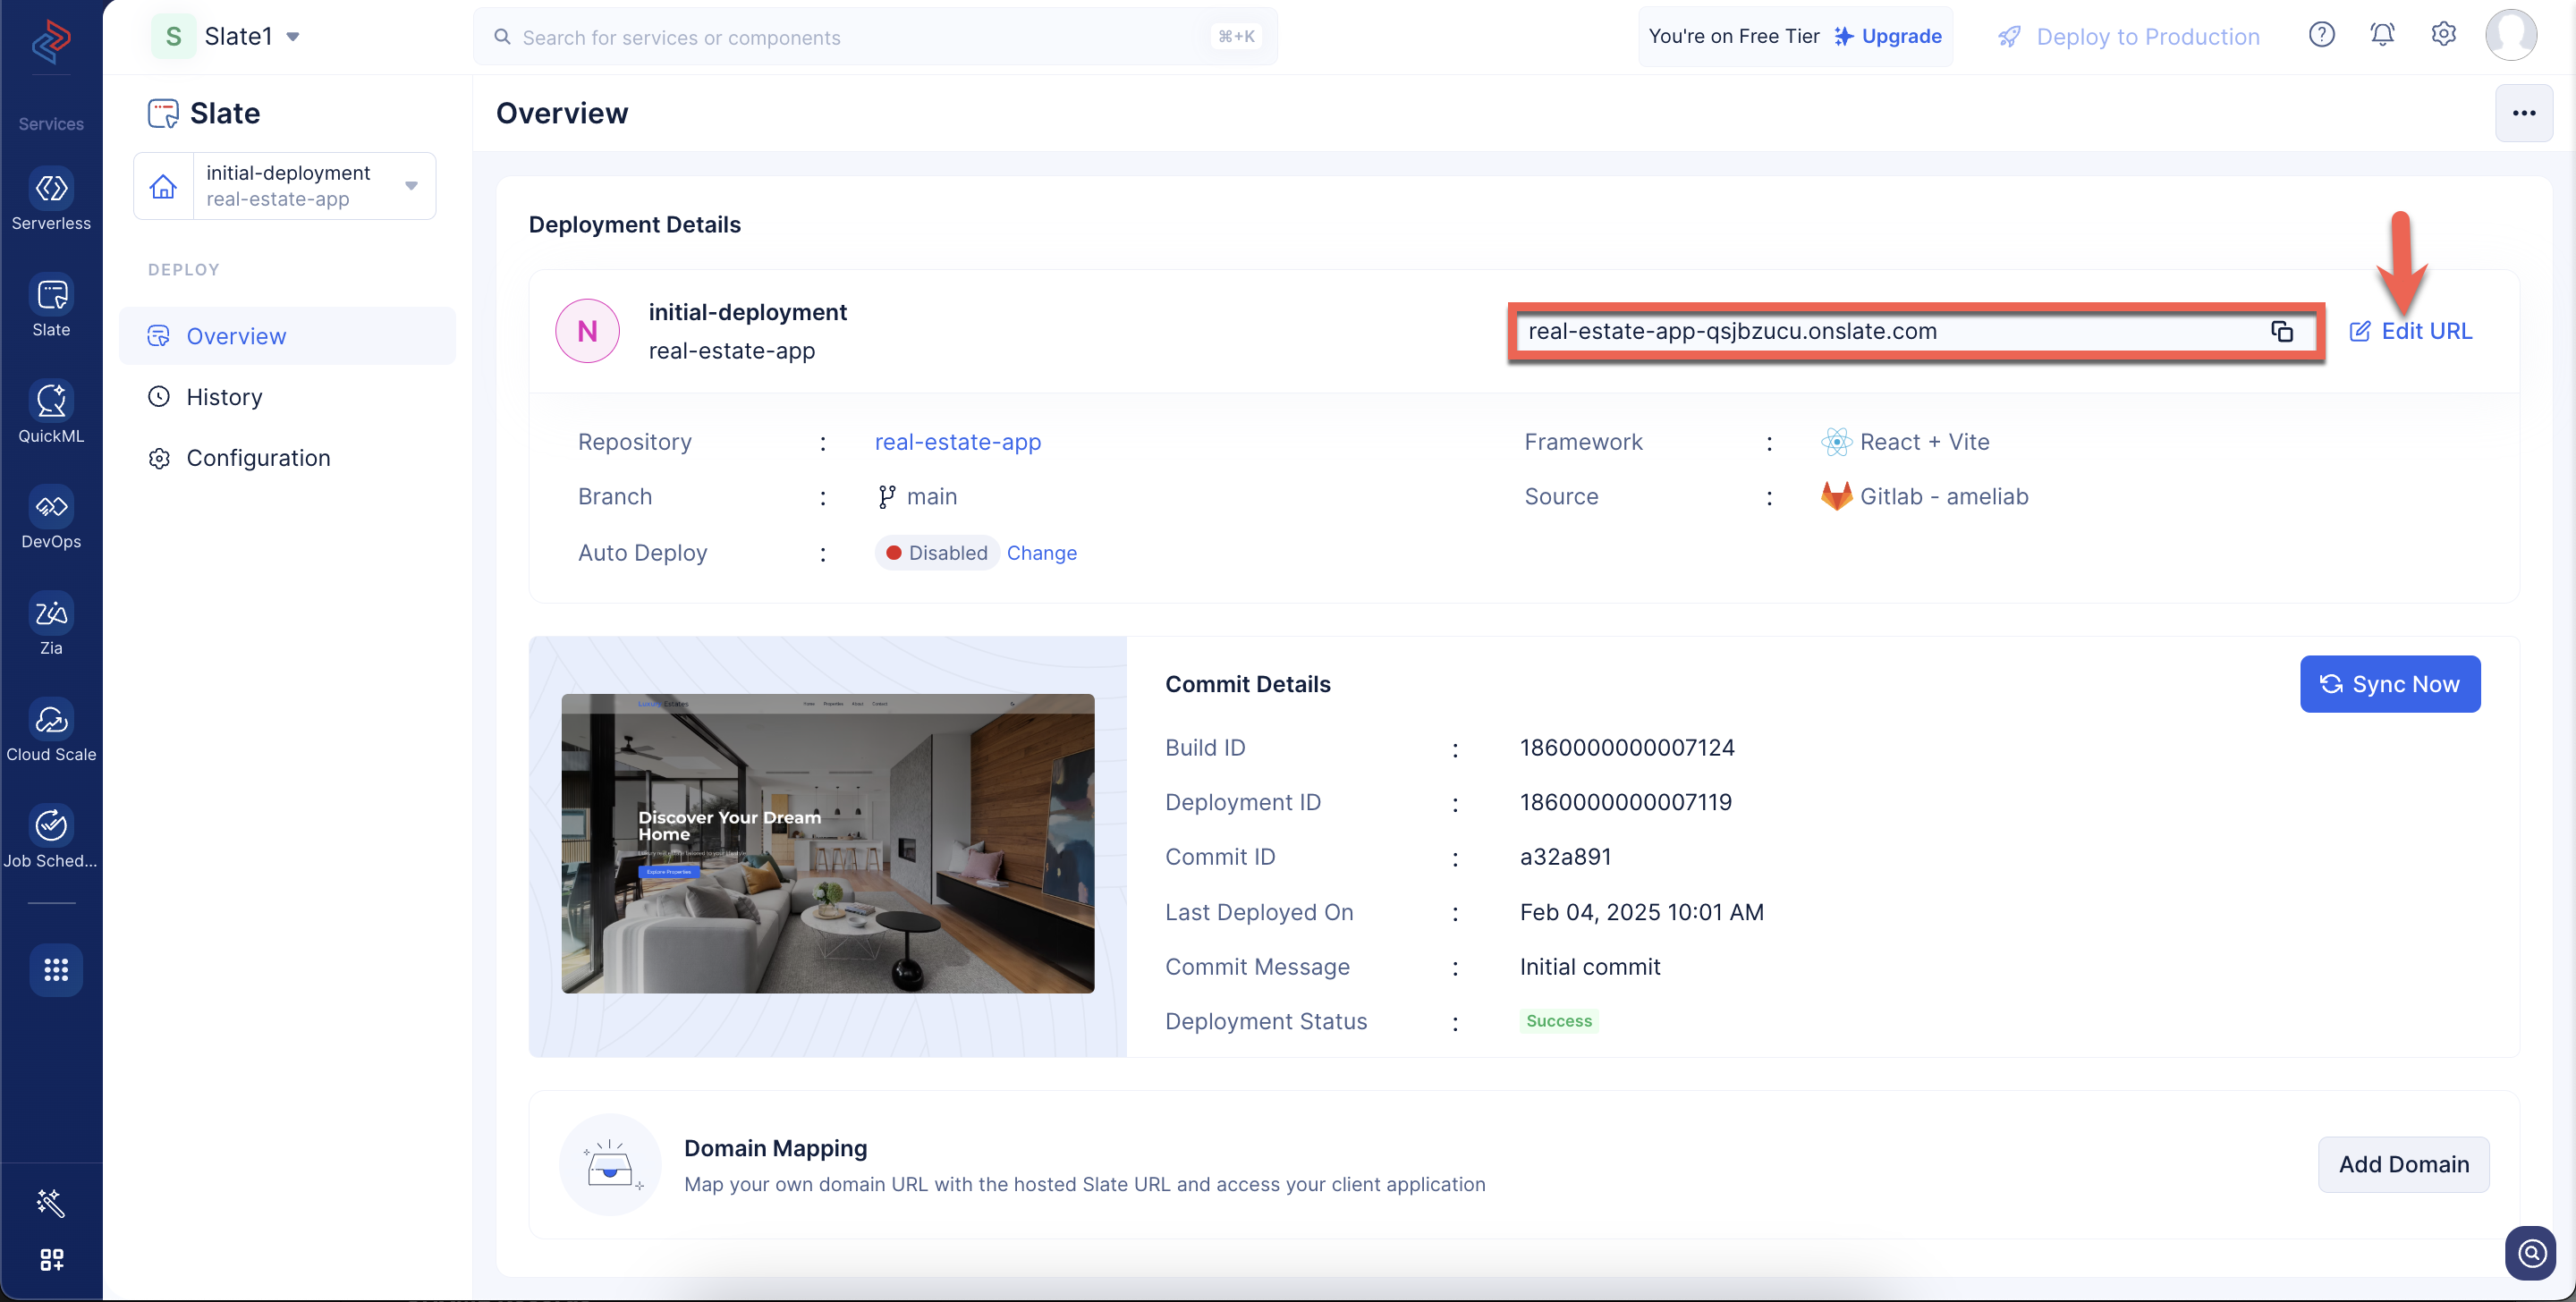2576x1302 pixels.
Task: Open the three-dot more options menu
Action: tap(2524, 113)
